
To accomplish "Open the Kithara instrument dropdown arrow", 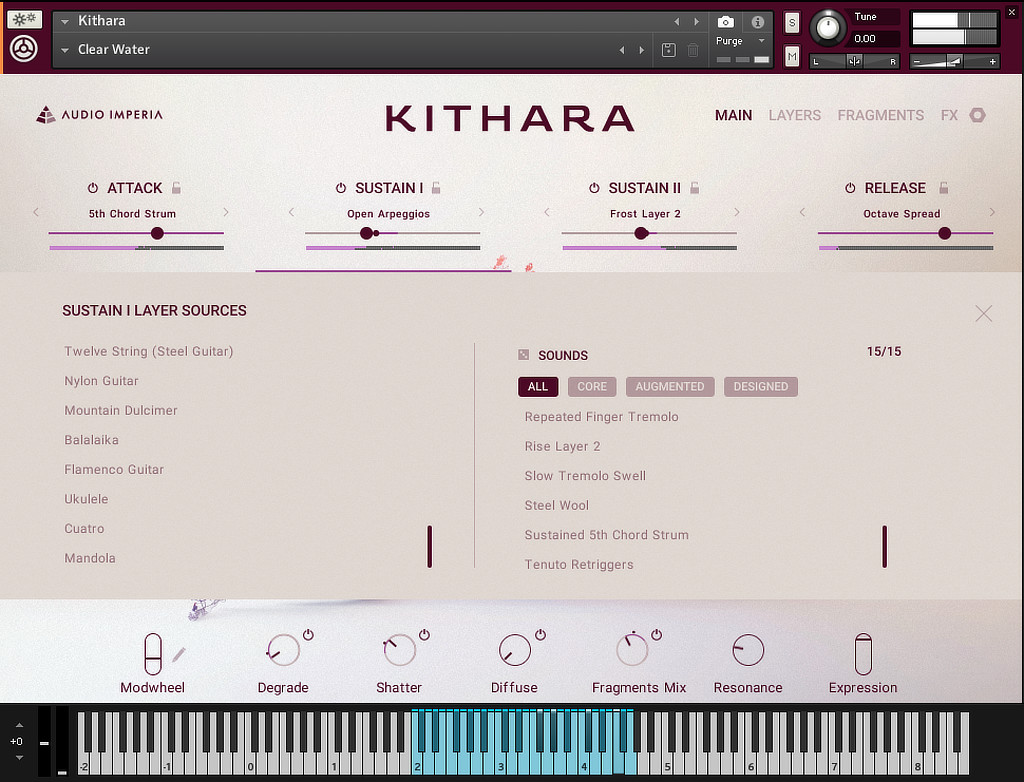I will pyautogui.click(x=65, y=22).
